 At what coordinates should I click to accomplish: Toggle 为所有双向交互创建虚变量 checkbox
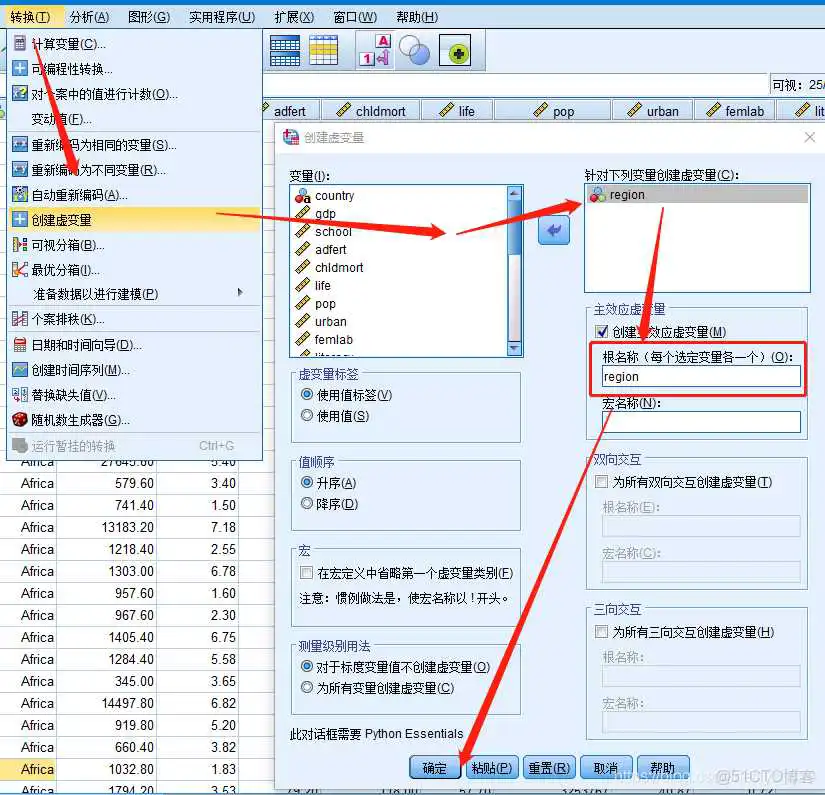601,481
